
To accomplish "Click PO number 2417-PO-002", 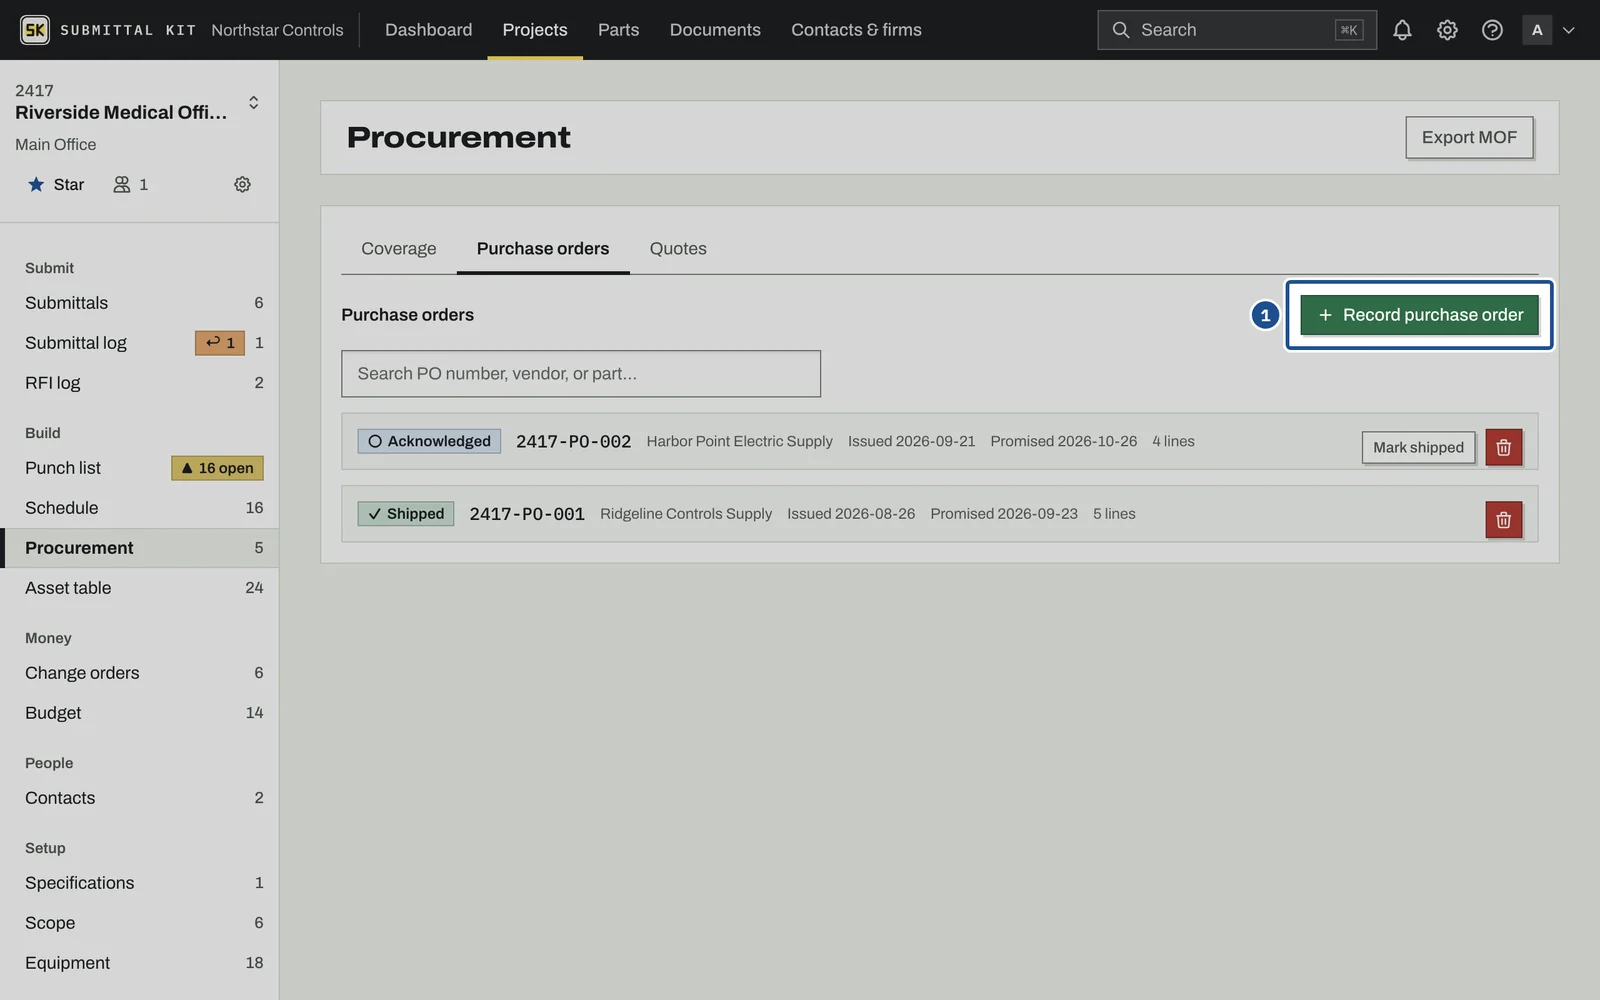I will 573,441.
